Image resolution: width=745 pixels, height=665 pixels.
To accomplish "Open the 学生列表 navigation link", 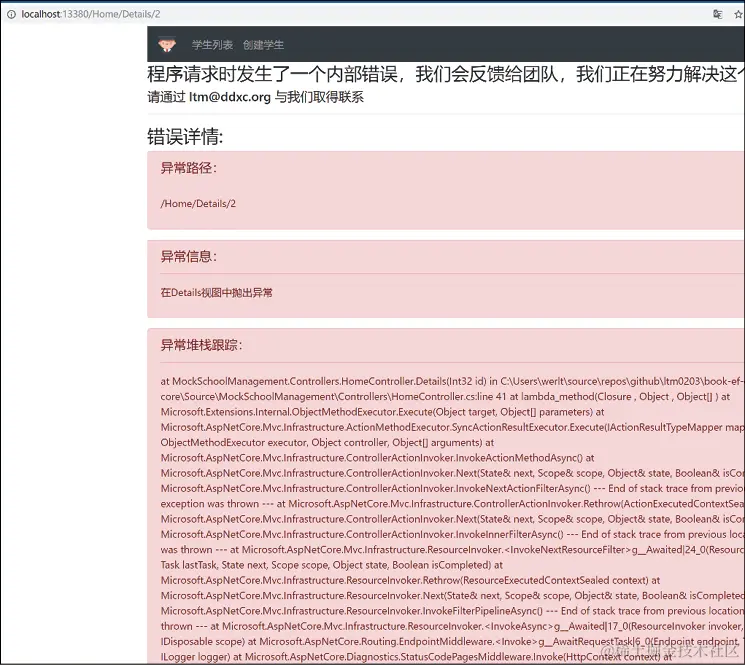I will pyautogui.click(x=212, y=45).
